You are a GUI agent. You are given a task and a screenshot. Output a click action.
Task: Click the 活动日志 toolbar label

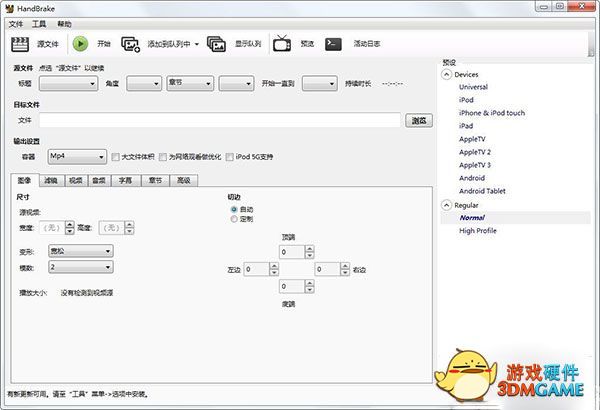point(367,44)
